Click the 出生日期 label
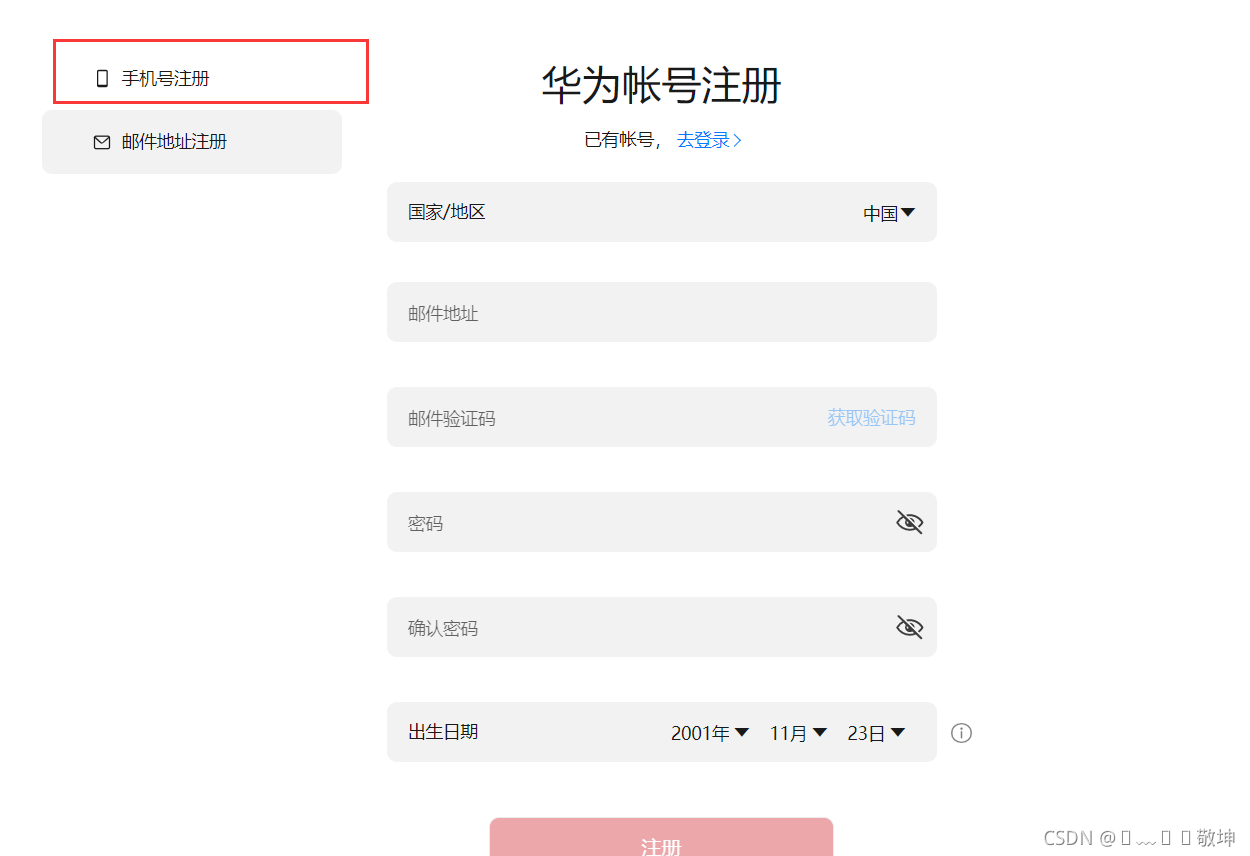This screenshot has width=1250, height=856. coord(443,732)
